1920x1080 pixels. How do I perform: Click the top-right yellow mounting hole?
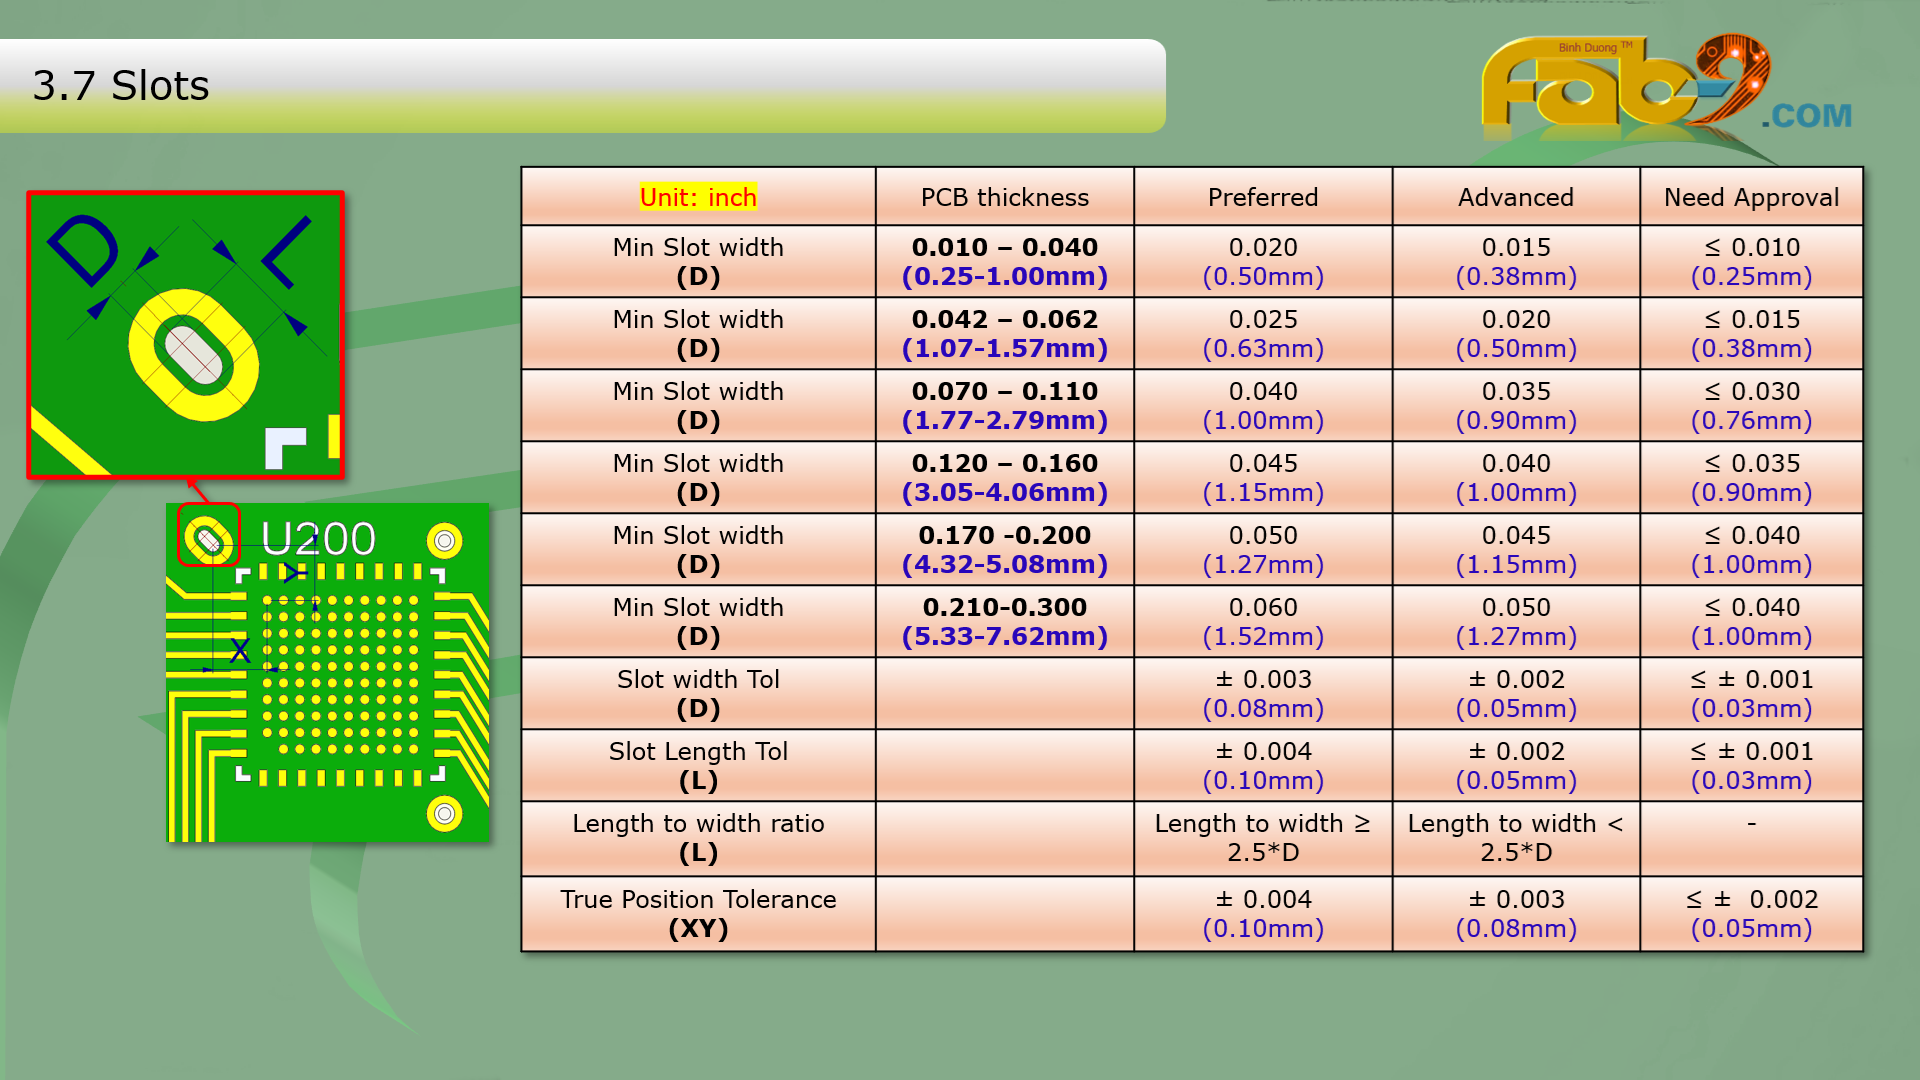[444, 541]
